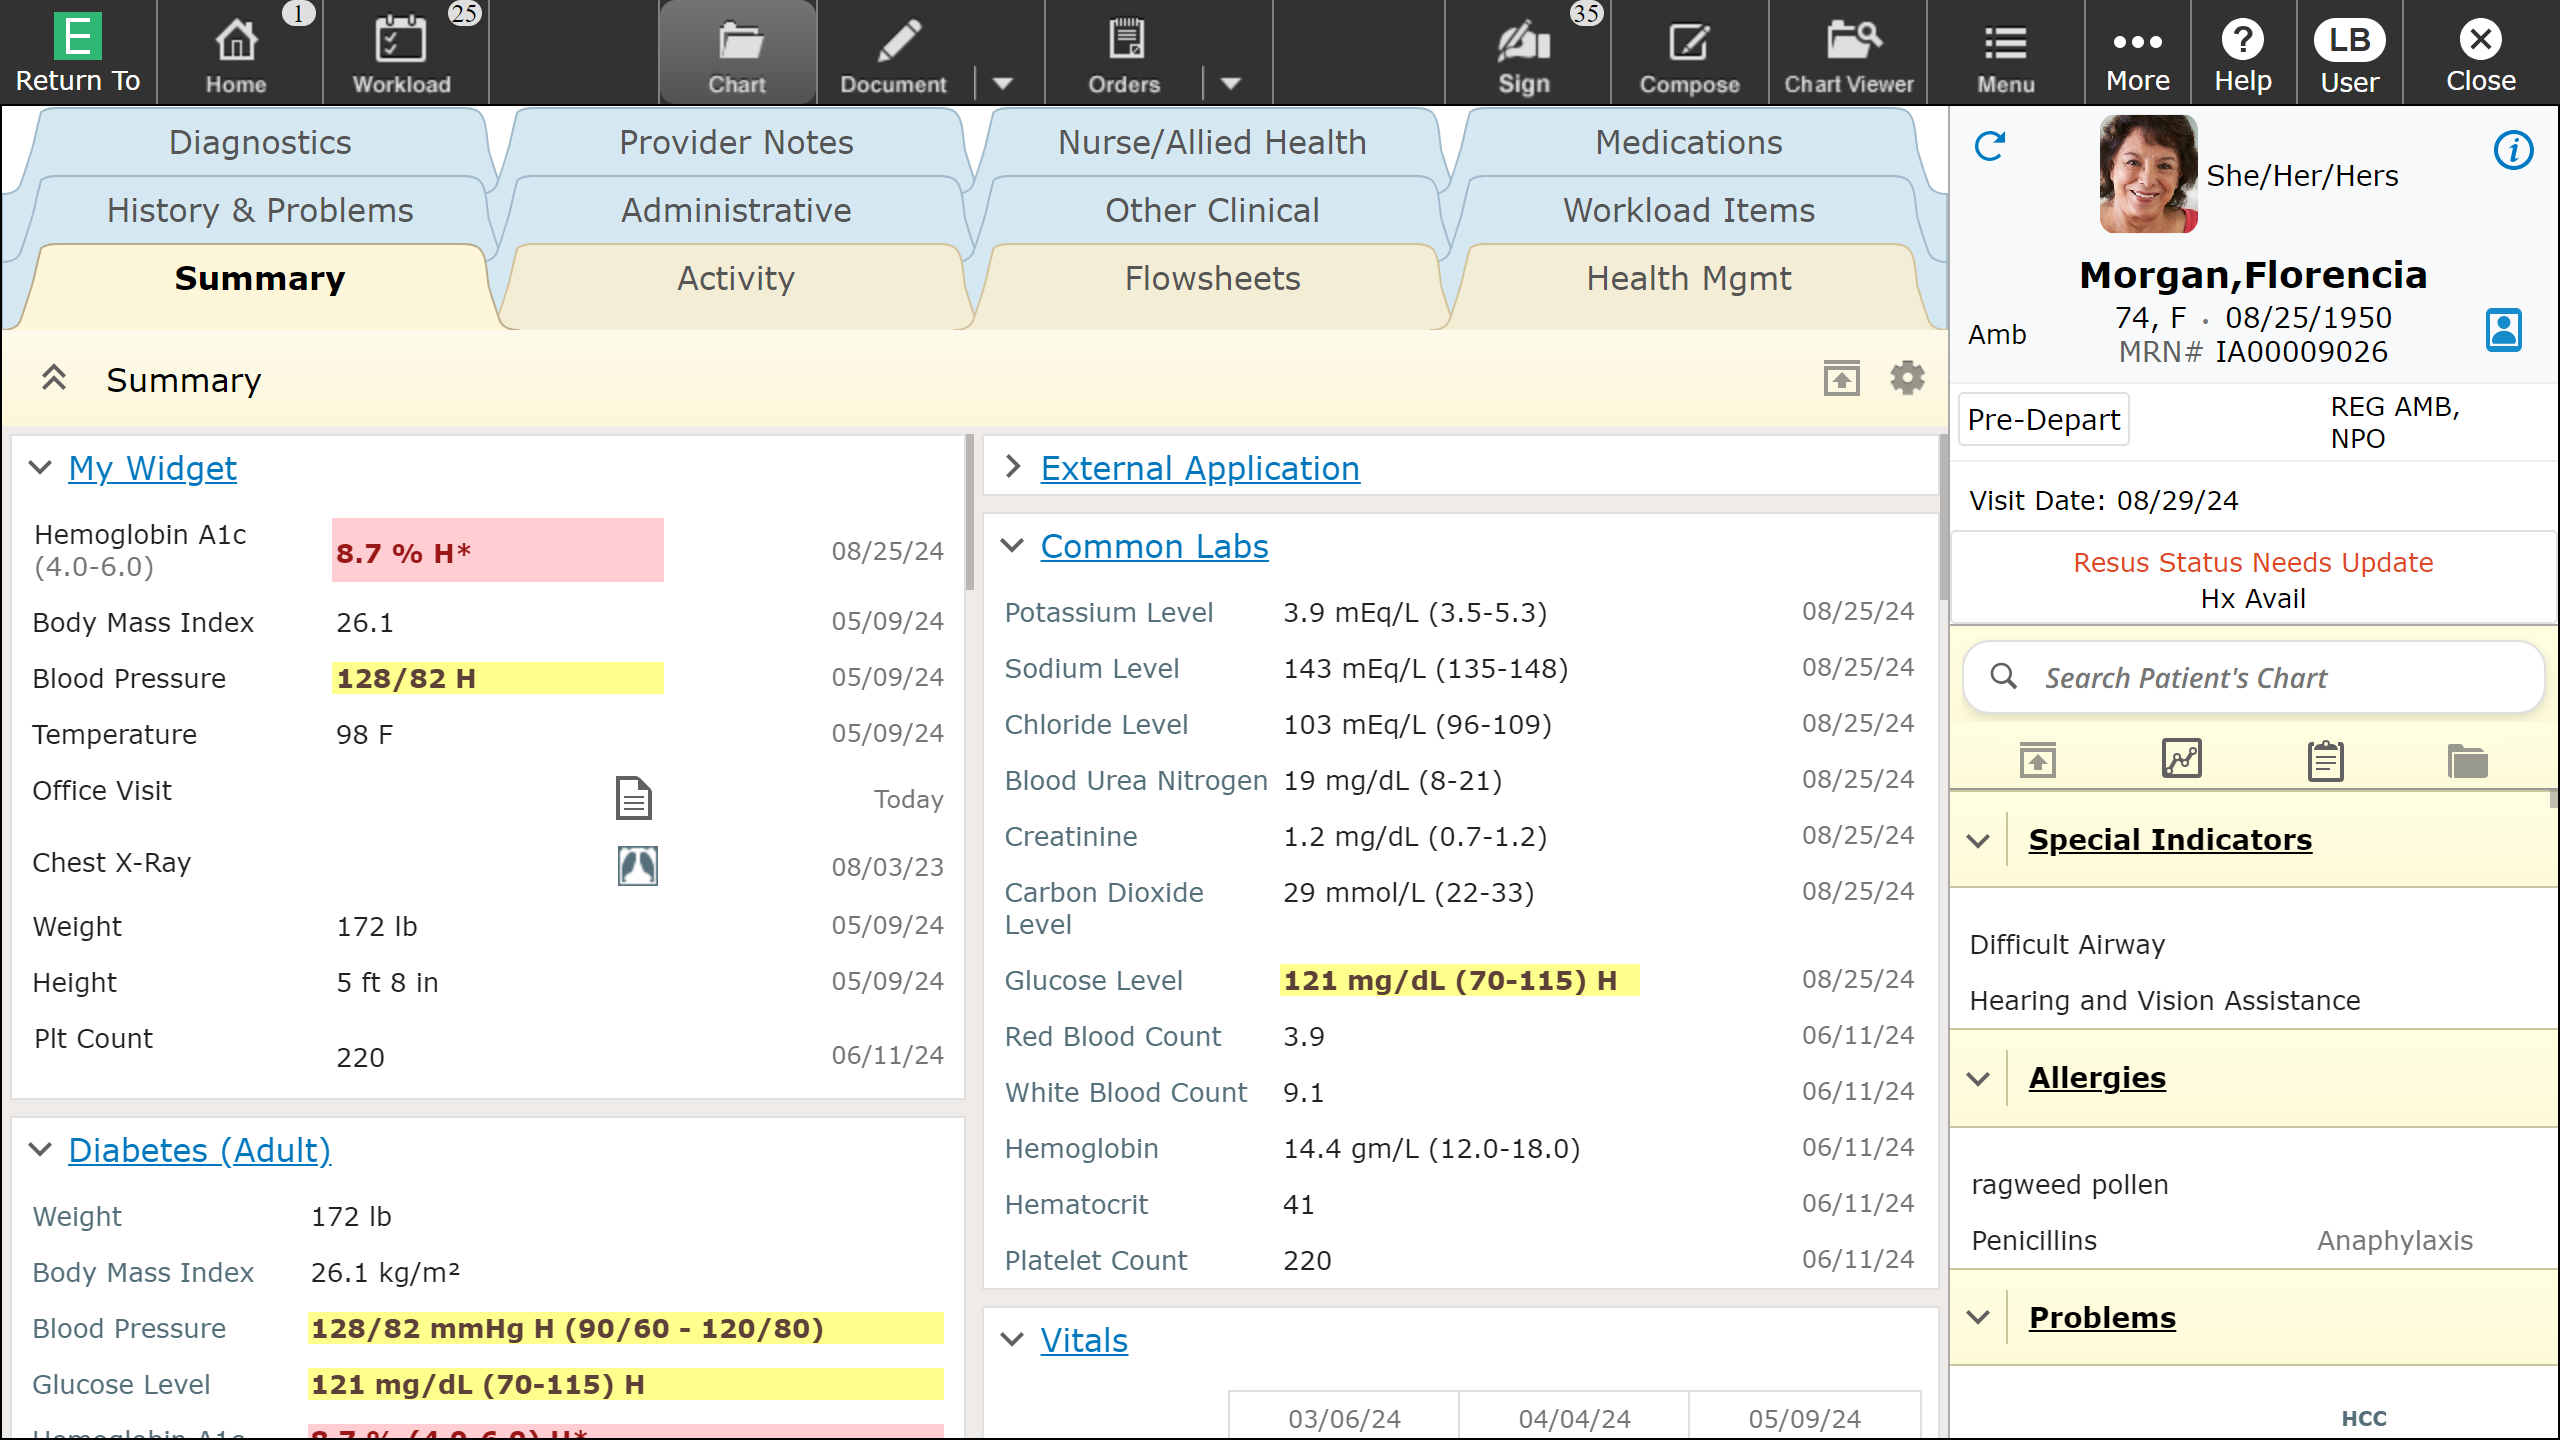Click the Sign icon showing 35 items
The width and height of the screenshot is (2560, 1440).
[1522, 52]
